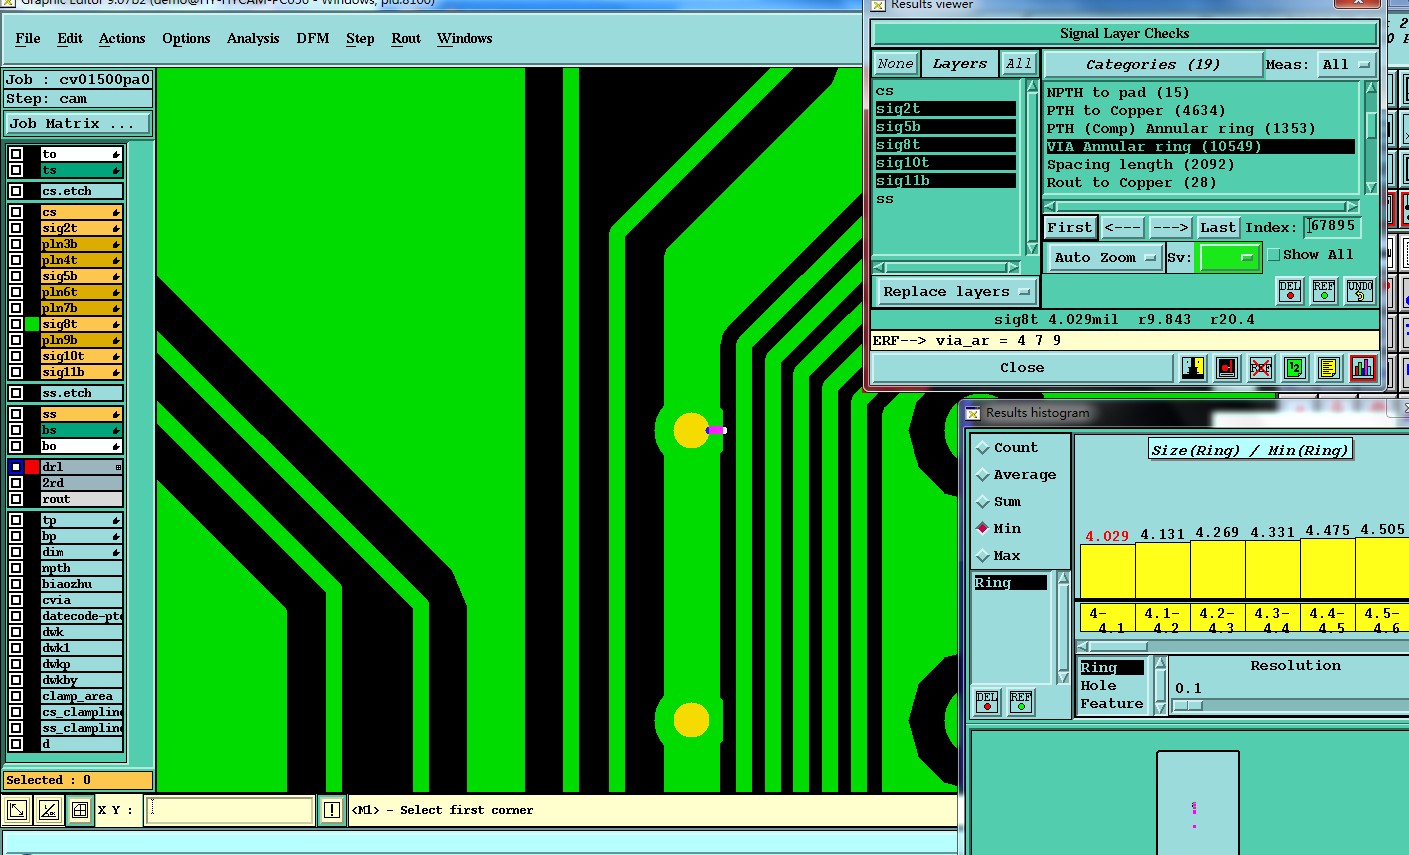
Task: Click the All layers button
Action: coord(1019,64)
